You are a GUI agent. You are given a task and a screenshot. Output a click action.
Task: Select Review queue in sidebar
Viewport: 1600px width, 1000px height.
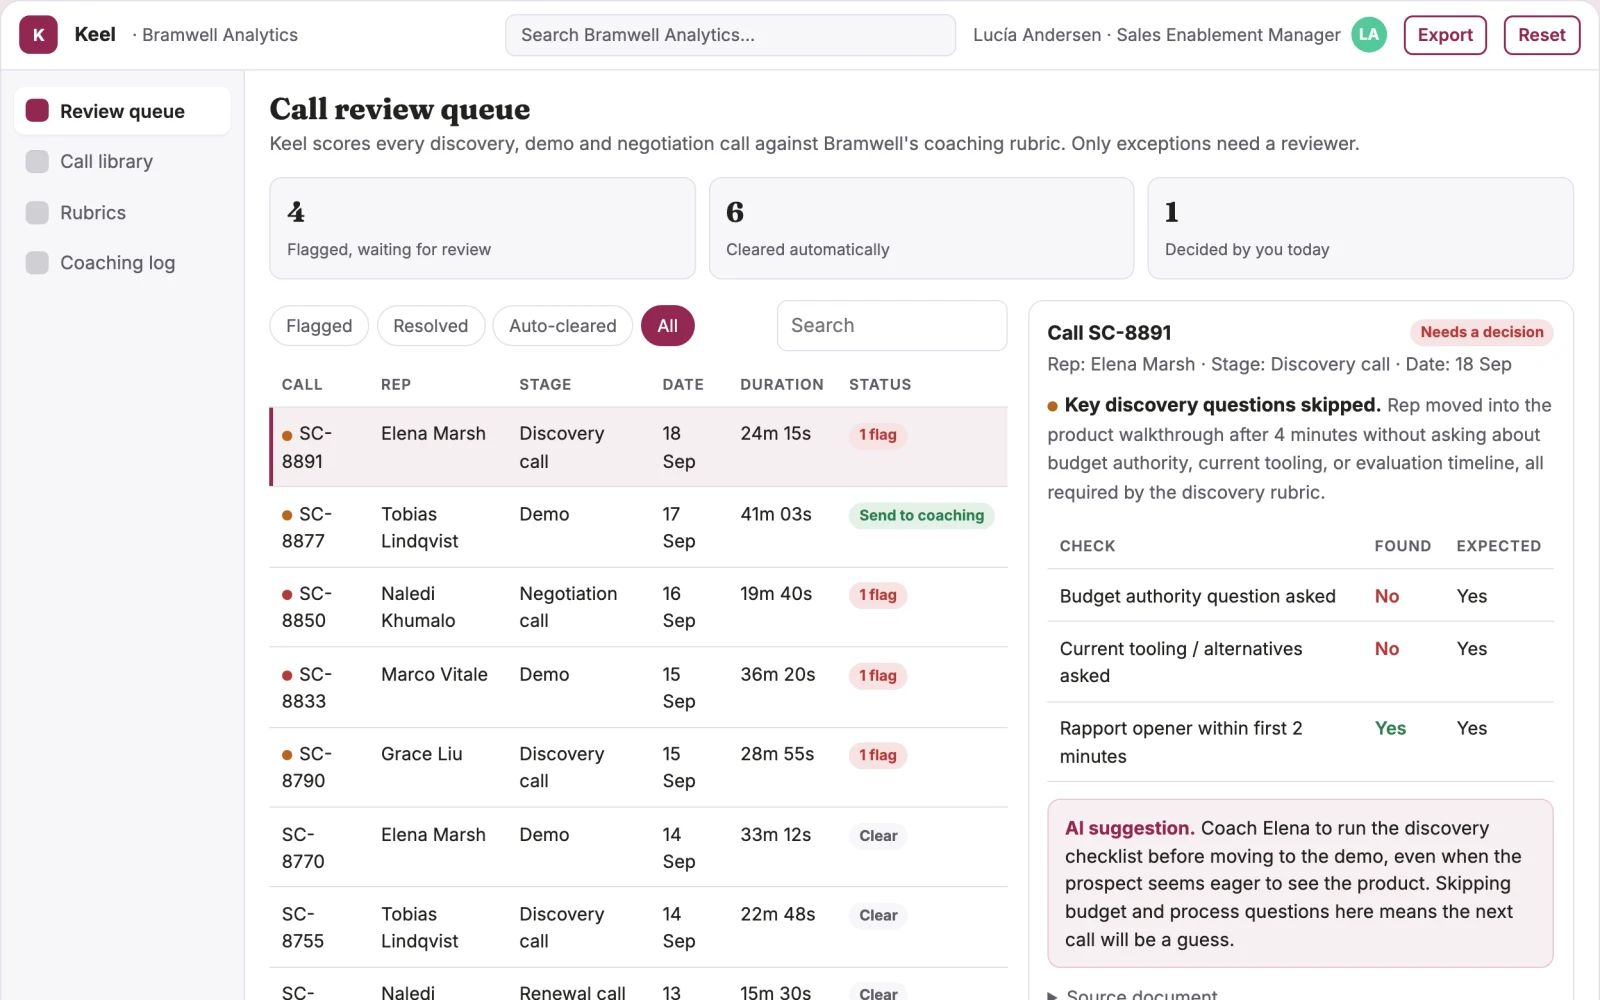pos(122,110)
